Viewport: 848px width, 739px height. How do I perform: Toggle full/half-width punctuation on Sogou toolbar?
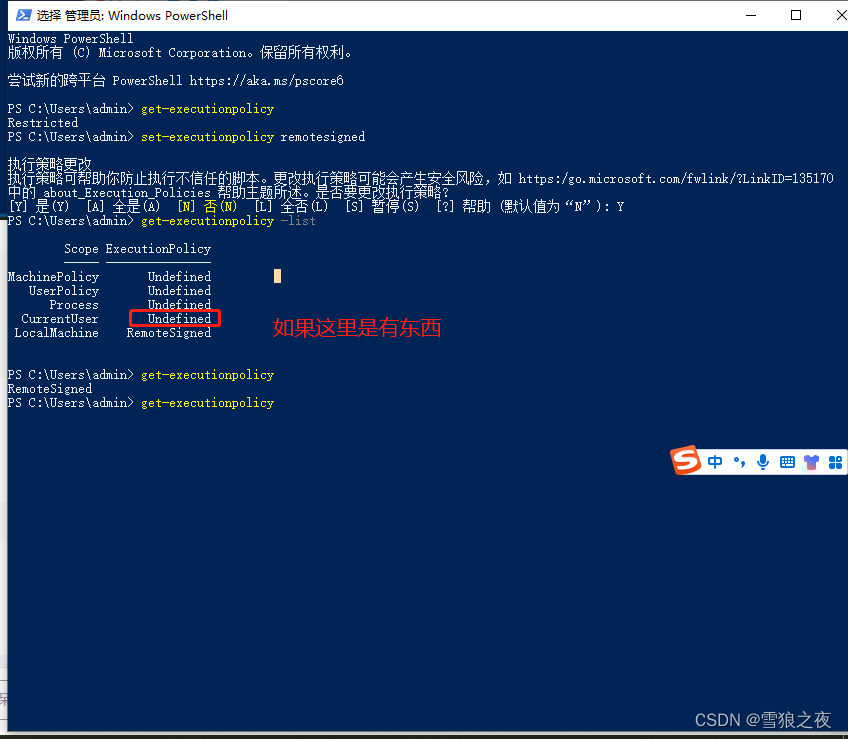coord(738,461)
